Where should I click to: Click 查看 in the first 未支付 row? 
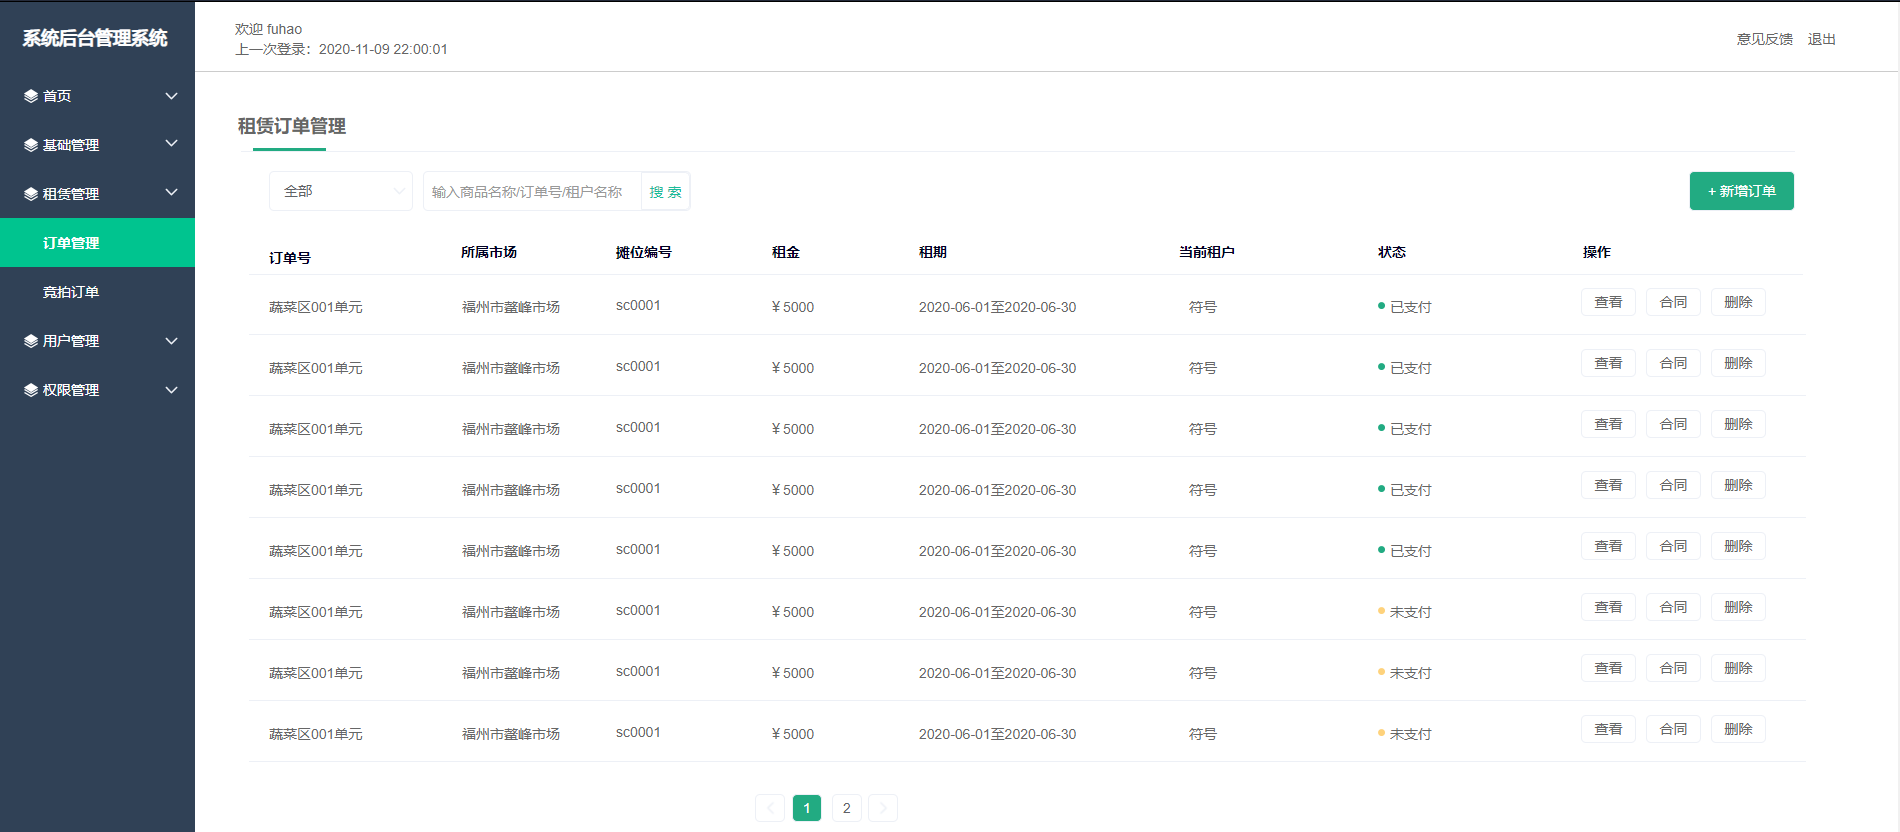(1608, 607)
